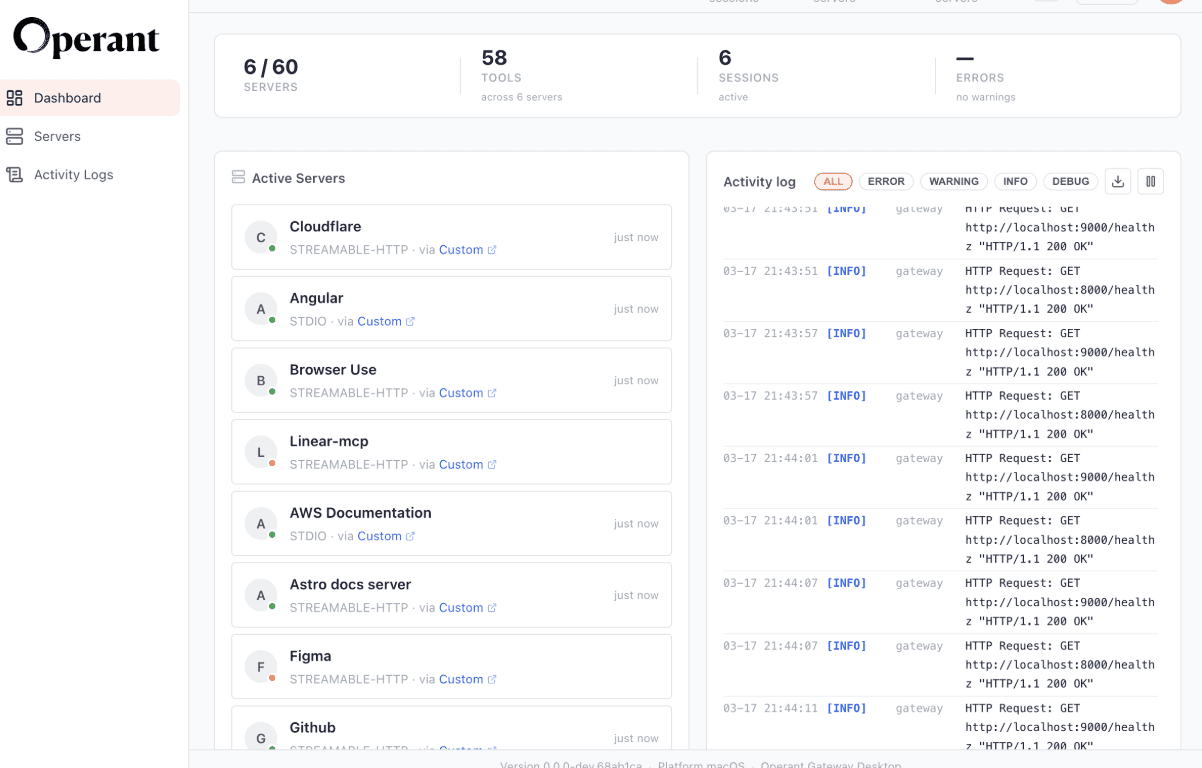Click the 21:44:01 localhost:8000 log entry
The width and height of the screenshot is (1202, 768).
pos(940,540)
